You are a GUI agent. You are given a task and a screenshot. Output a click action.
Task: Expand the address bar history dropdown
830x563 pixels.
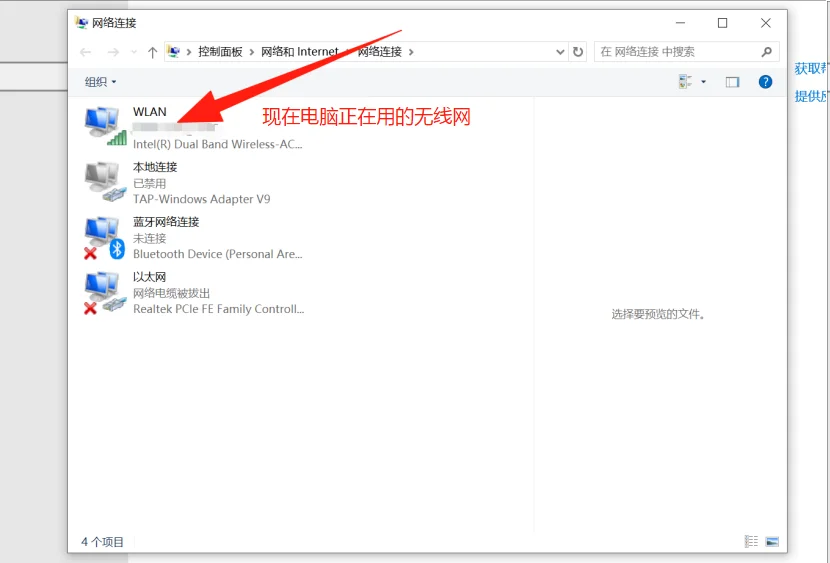[560, 52]
